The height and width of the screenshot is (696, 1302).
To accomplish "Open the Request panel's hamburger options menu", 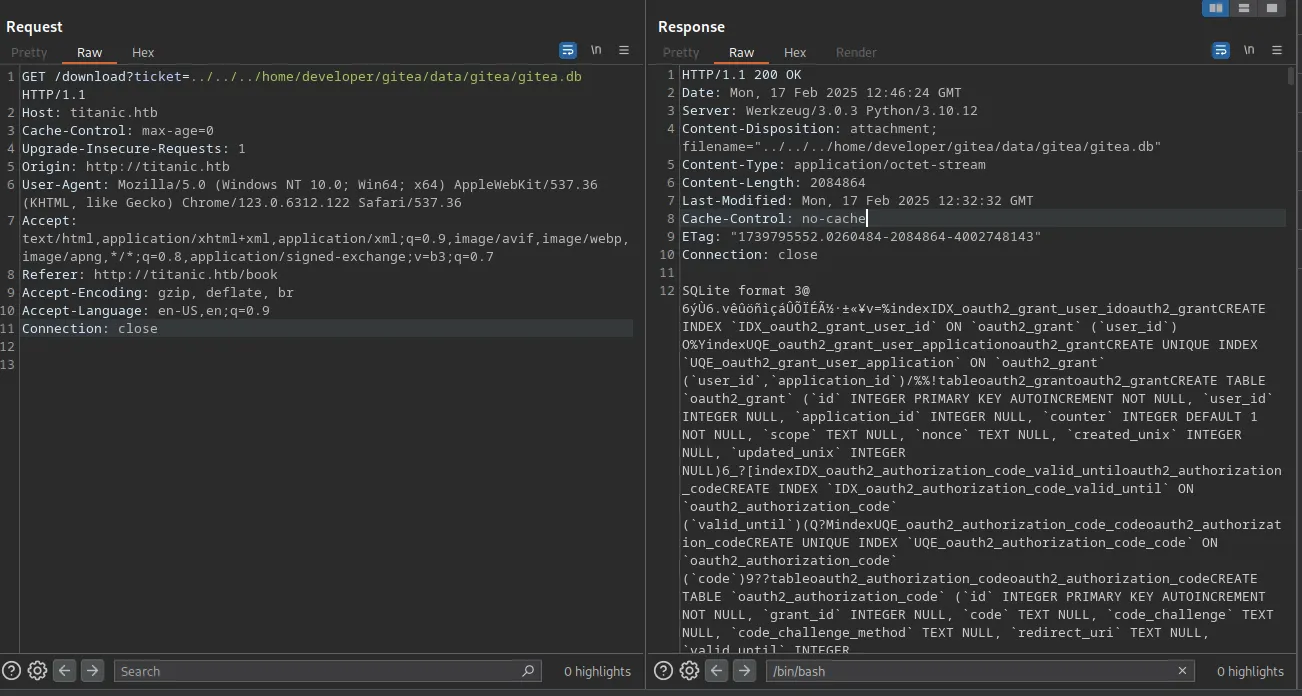I will [624, 50].
